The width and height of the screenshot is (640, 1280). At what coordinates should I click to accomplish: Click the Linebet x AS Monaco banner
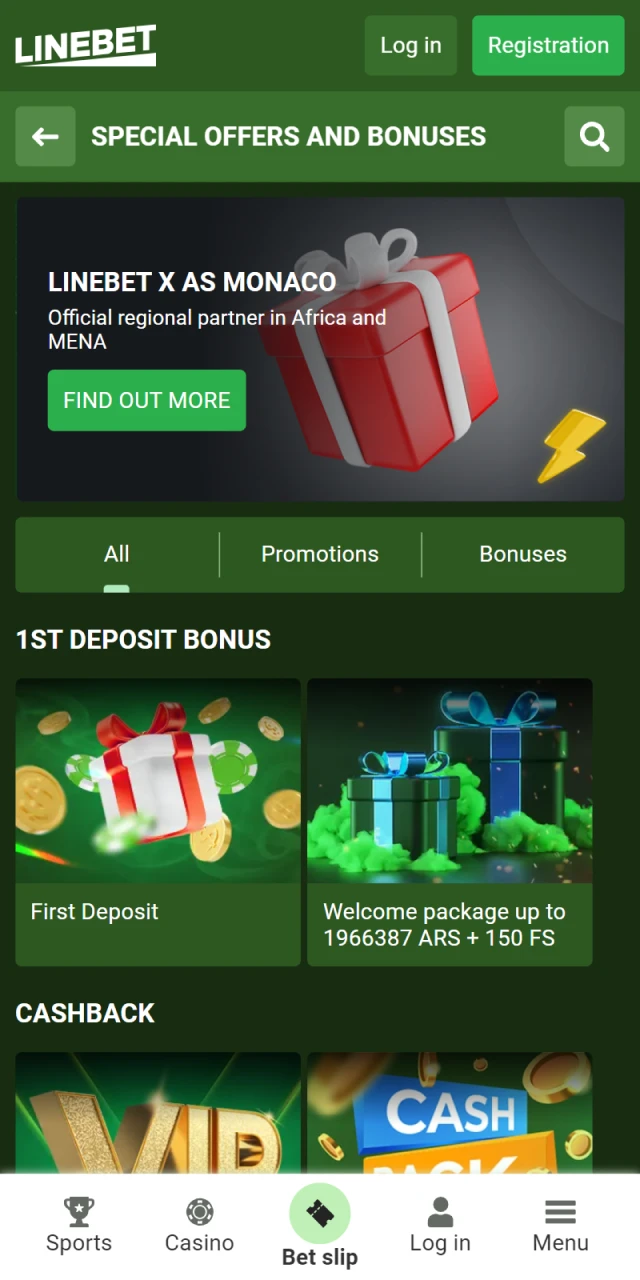coord(320,349)
